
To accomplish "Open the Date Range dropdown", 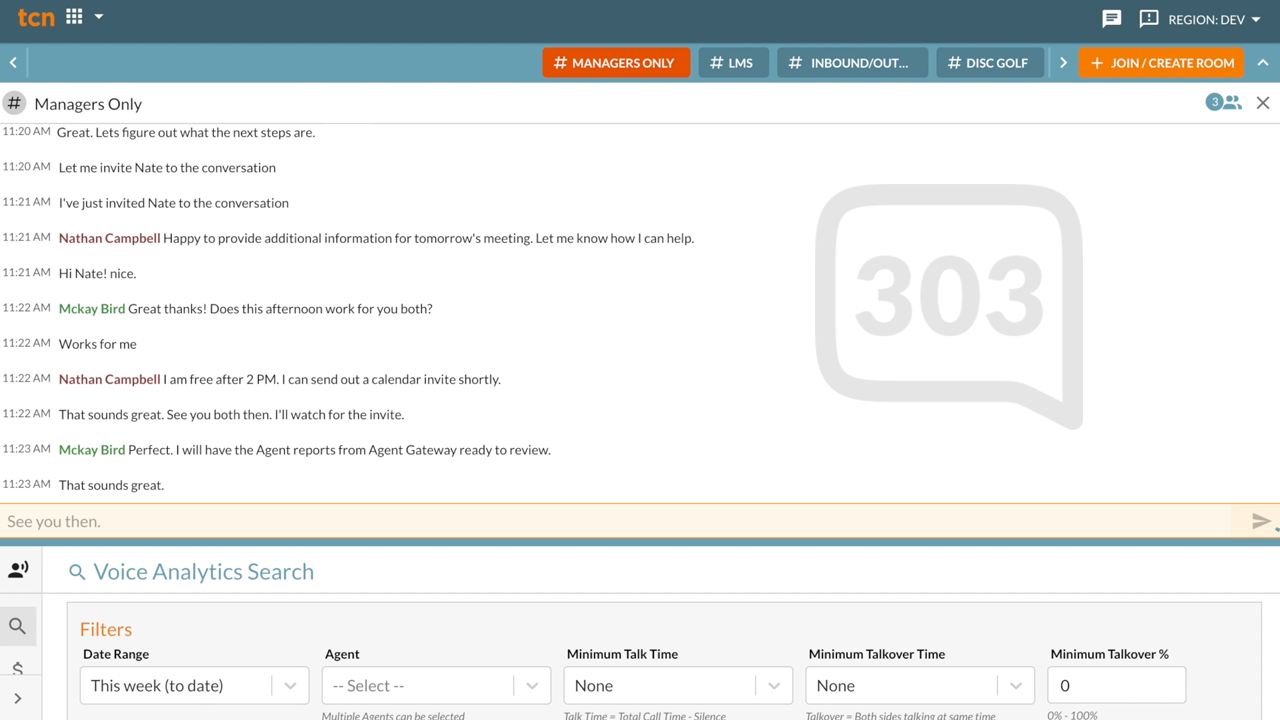I will click(194, 686).
